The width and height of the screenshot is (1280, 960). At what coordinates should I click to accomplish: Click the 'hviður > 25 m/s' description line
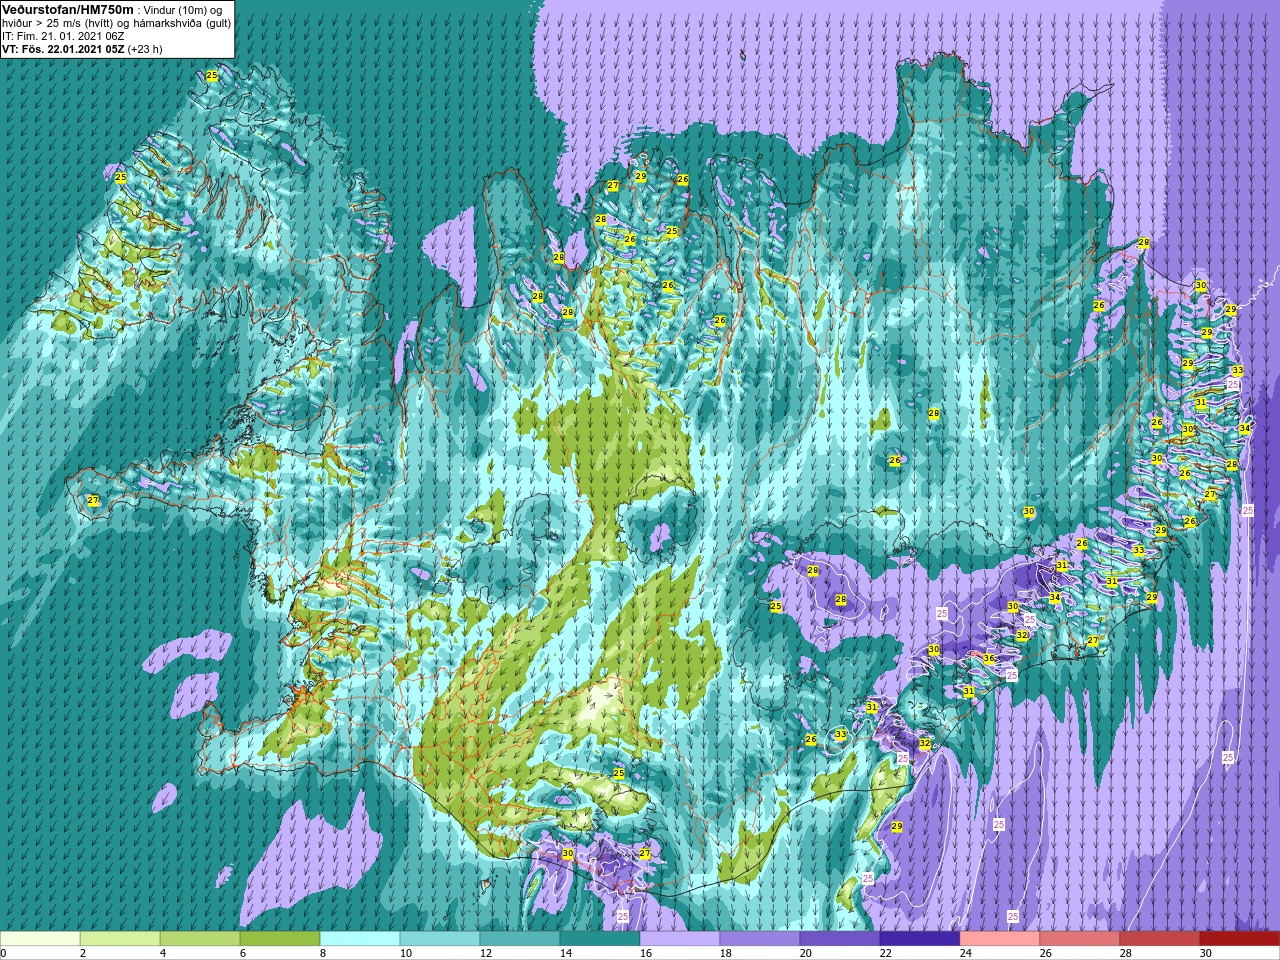click(115, 23)
